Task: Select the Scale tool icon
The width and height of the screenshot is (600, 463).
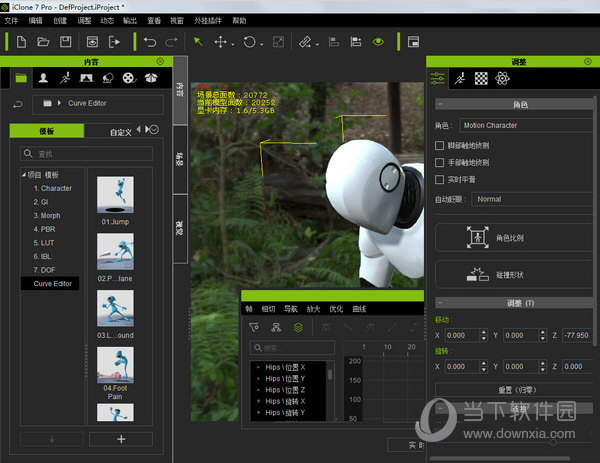Action: tap(278, 42)
